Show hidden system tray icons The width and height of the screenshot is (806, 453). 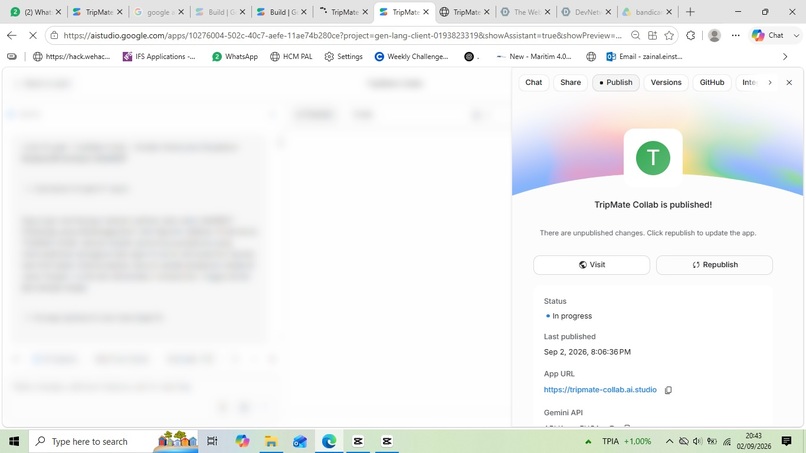pos(669,441)
